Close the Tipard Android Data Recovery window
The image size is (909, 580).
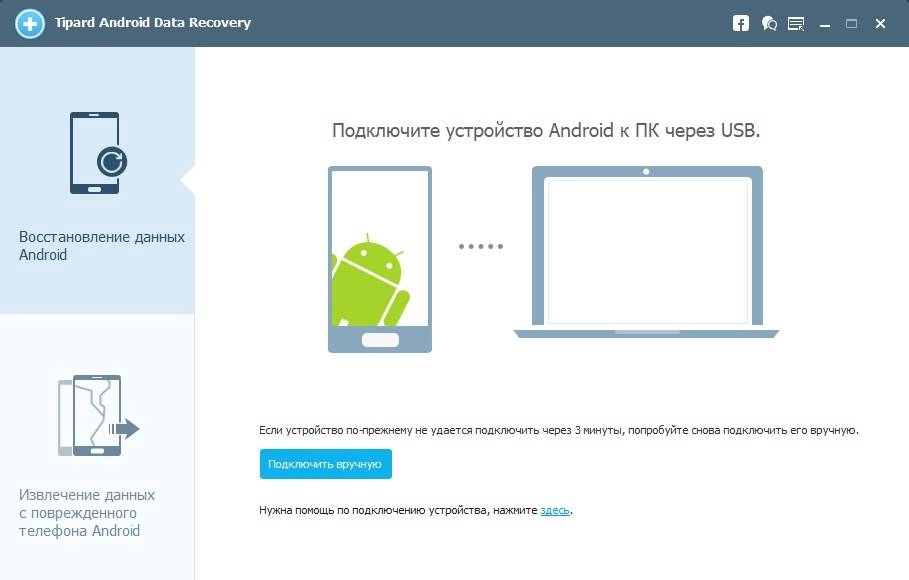tap(880, 24)
